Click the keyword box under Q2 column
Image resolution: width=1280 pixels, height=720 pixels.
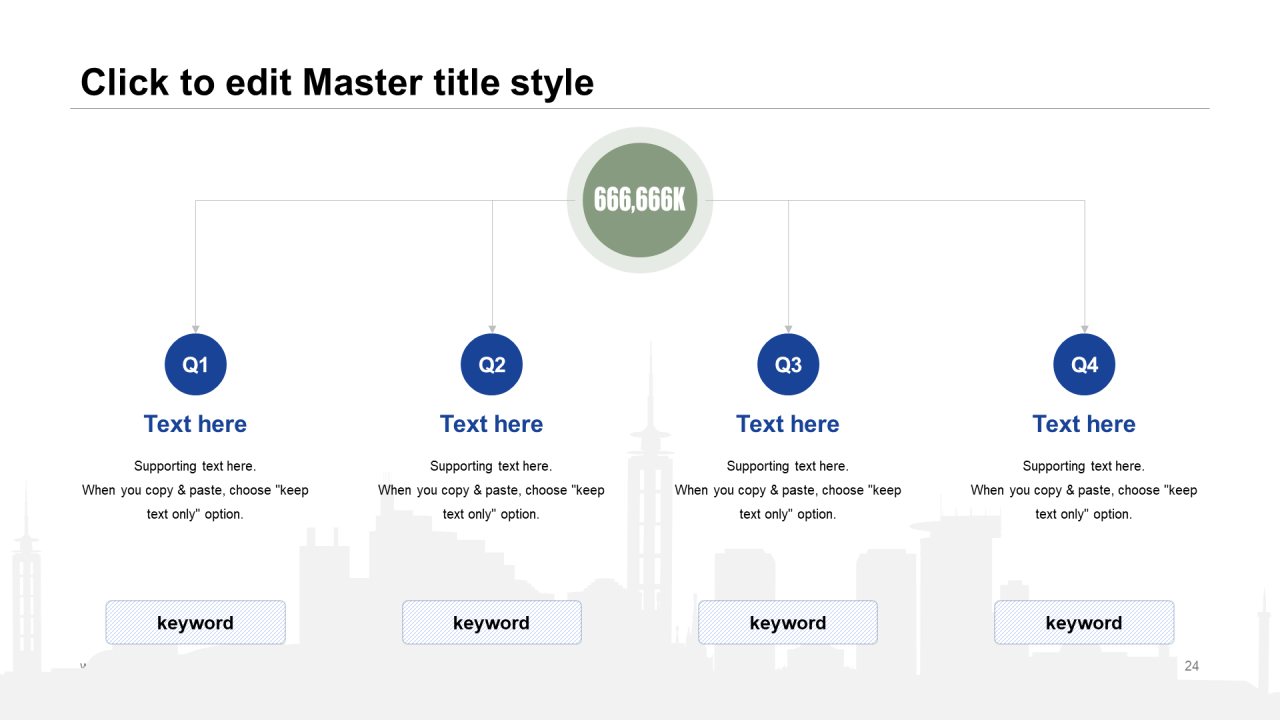pos(491,623)
